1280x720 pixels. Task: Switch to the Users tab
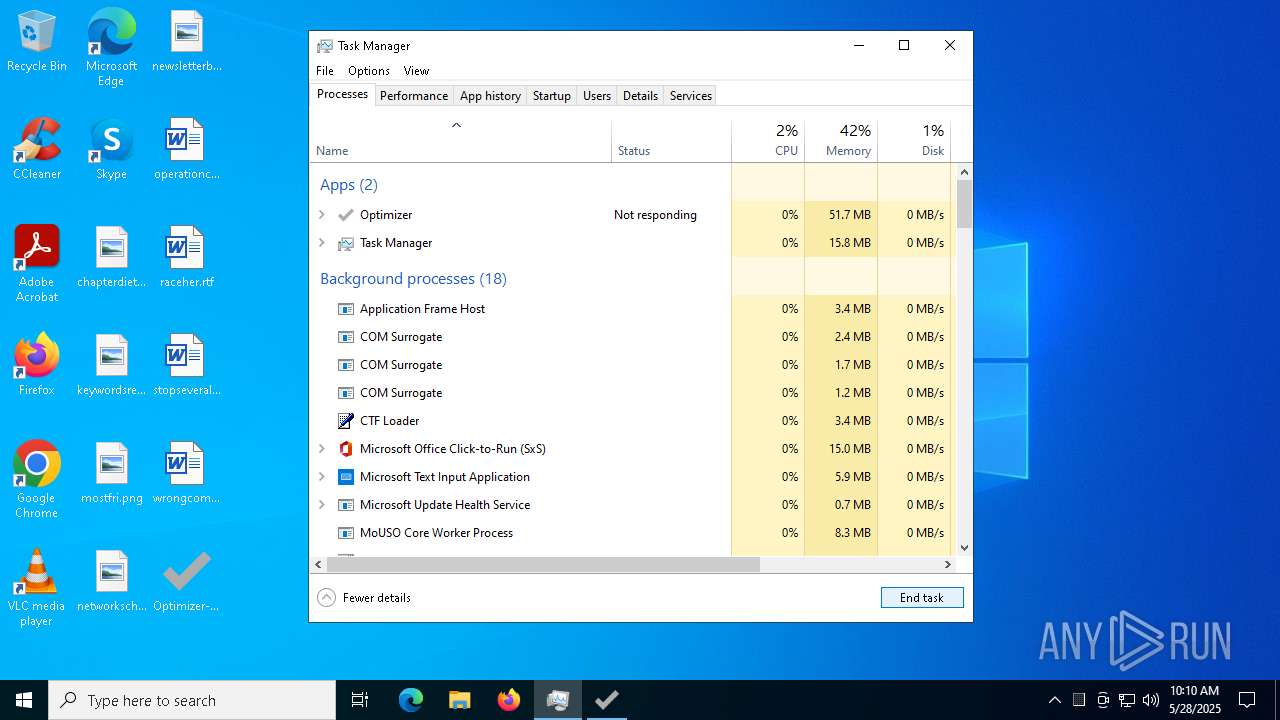597,96
